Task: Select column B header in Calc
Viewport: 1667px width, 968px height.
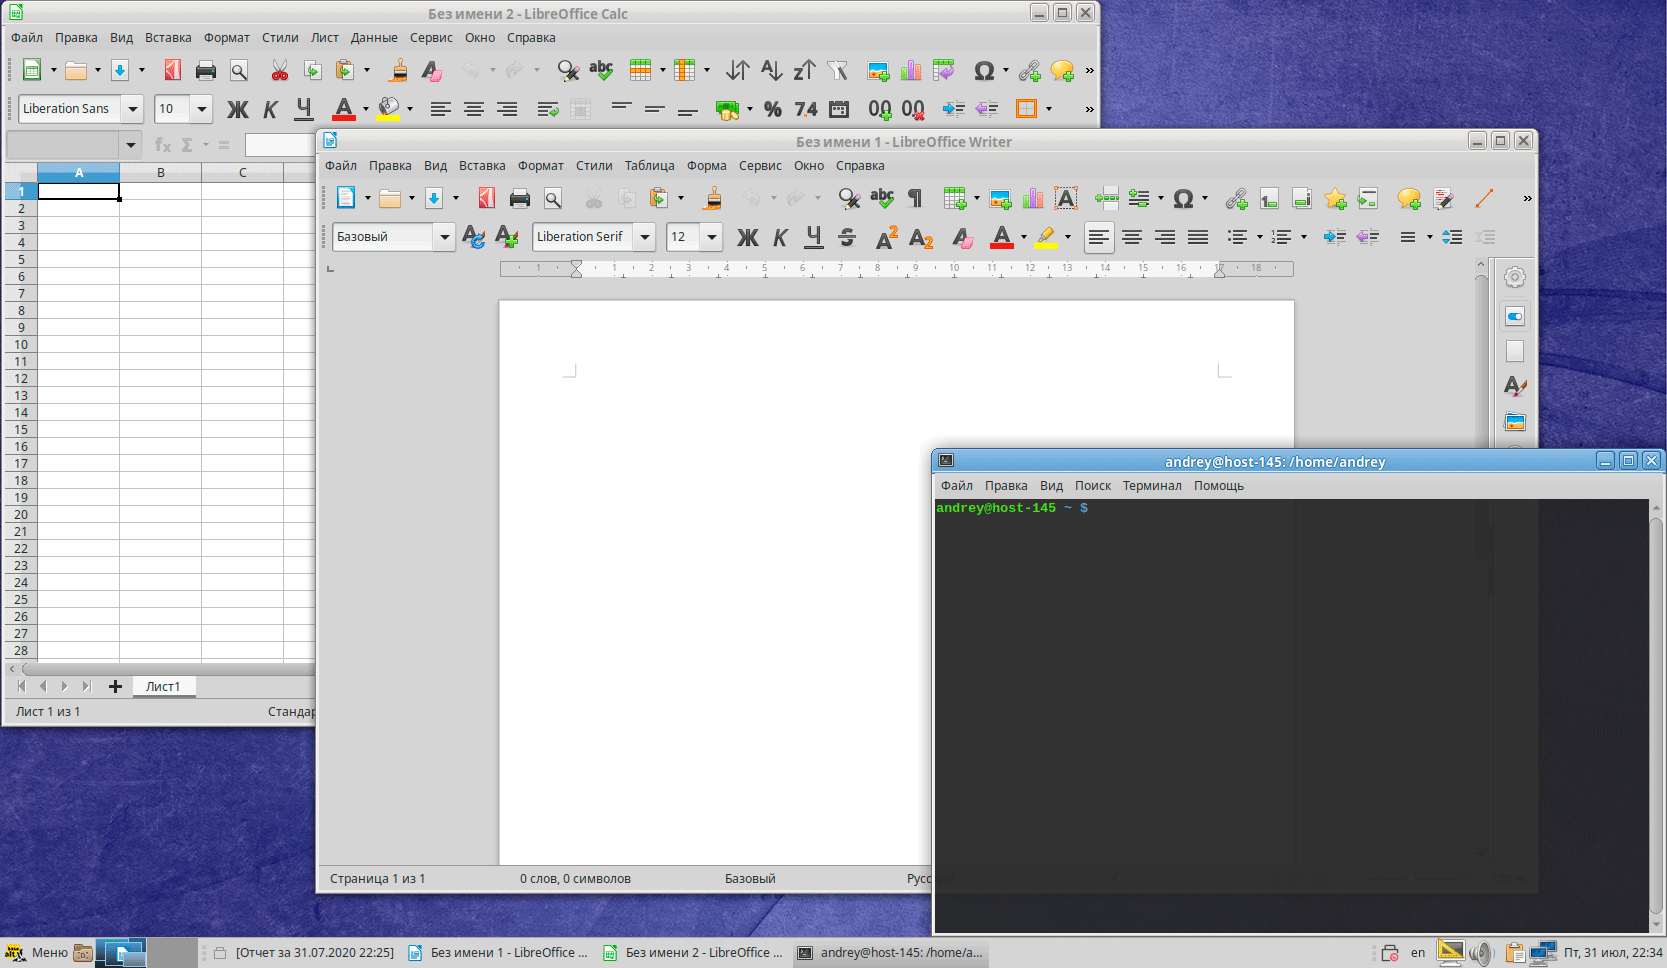Action: click(x=160, y=173)
